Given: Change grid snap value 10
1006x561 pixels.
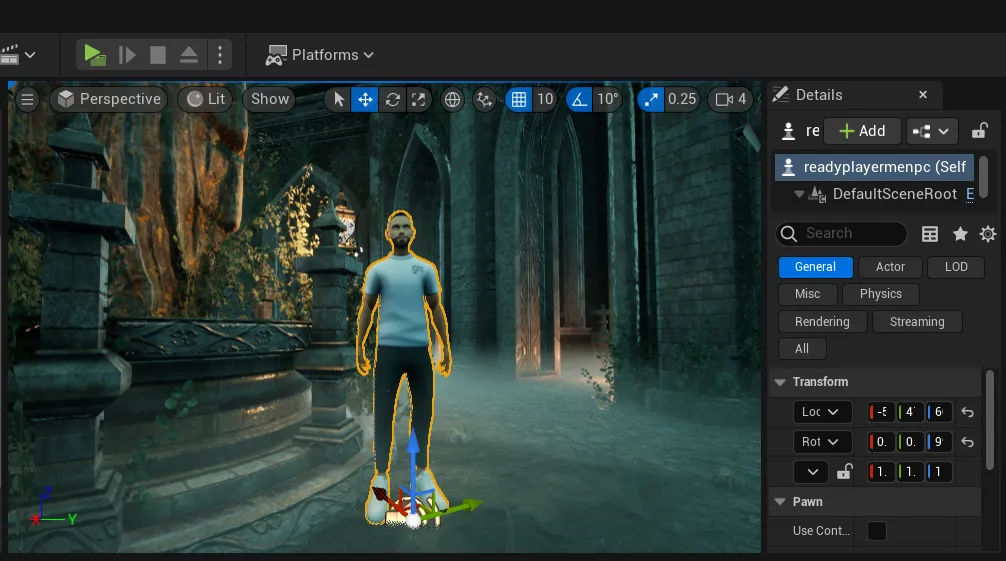Looking at the screenshot, I should 545,99.
